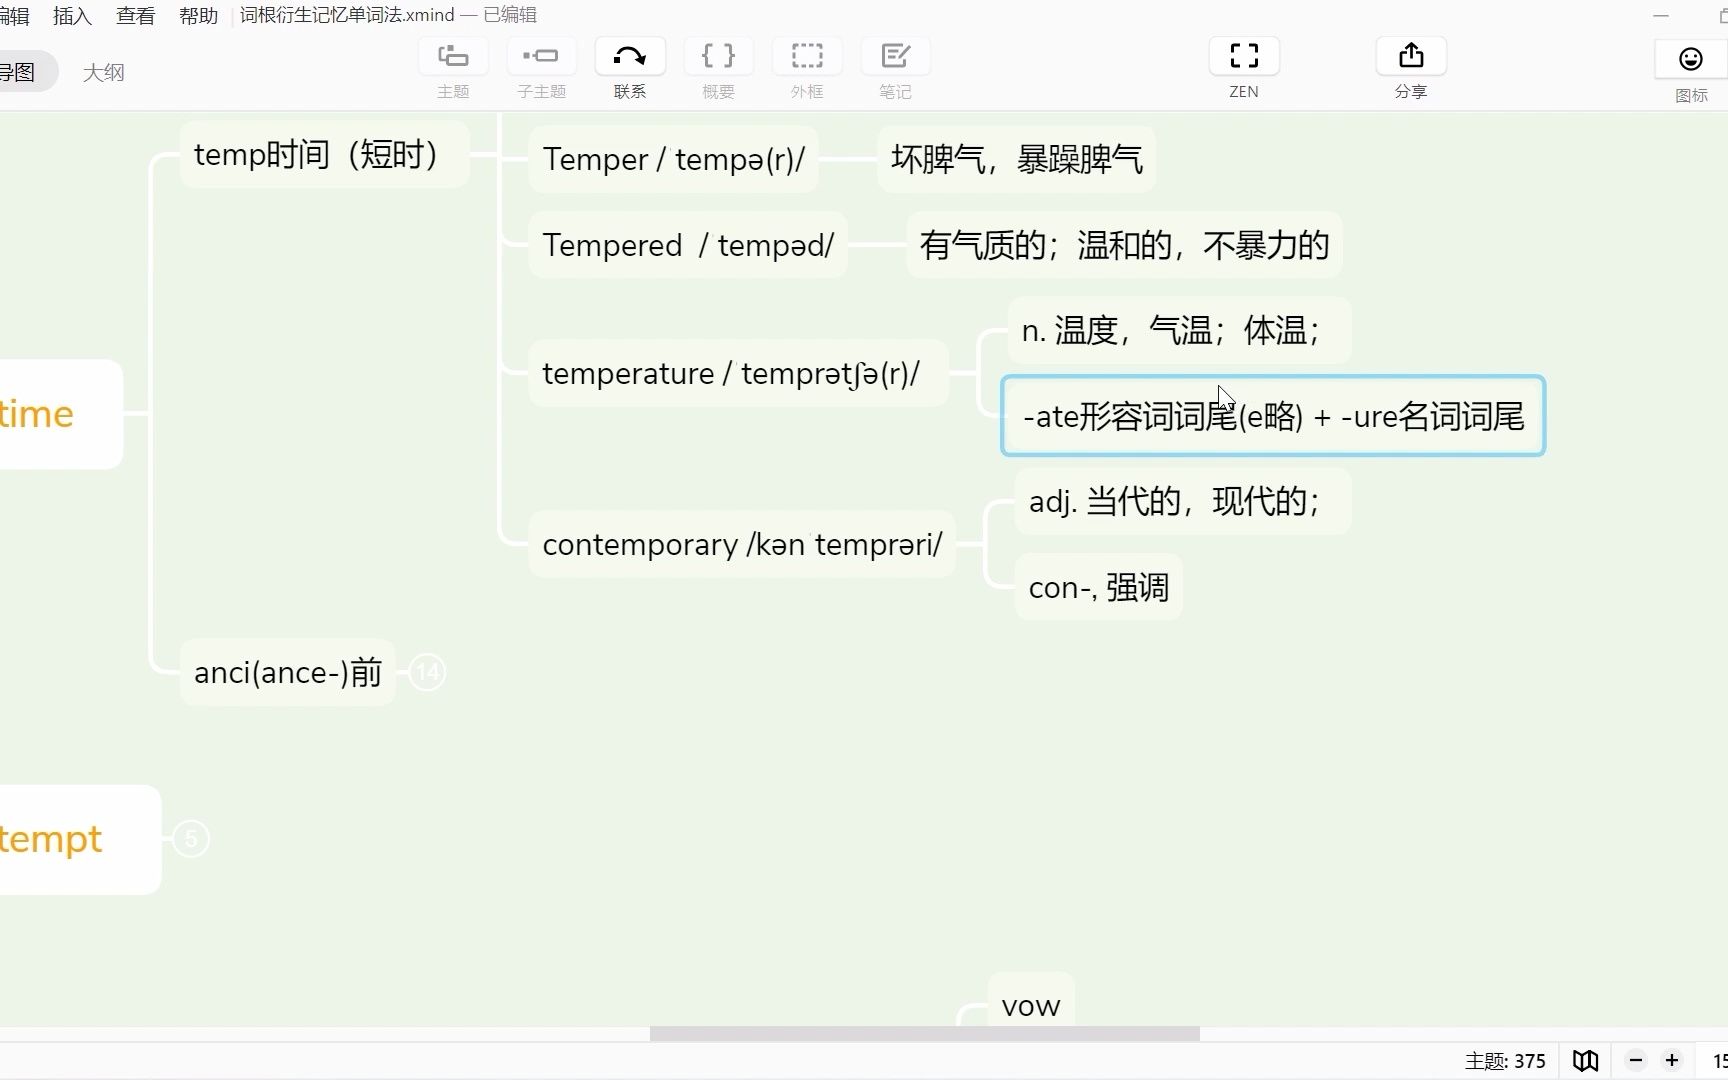Select the contemporary topic node
The height and width of the screenshot is (1080, 1728).
pyautogui.click(x=742, y=544)
